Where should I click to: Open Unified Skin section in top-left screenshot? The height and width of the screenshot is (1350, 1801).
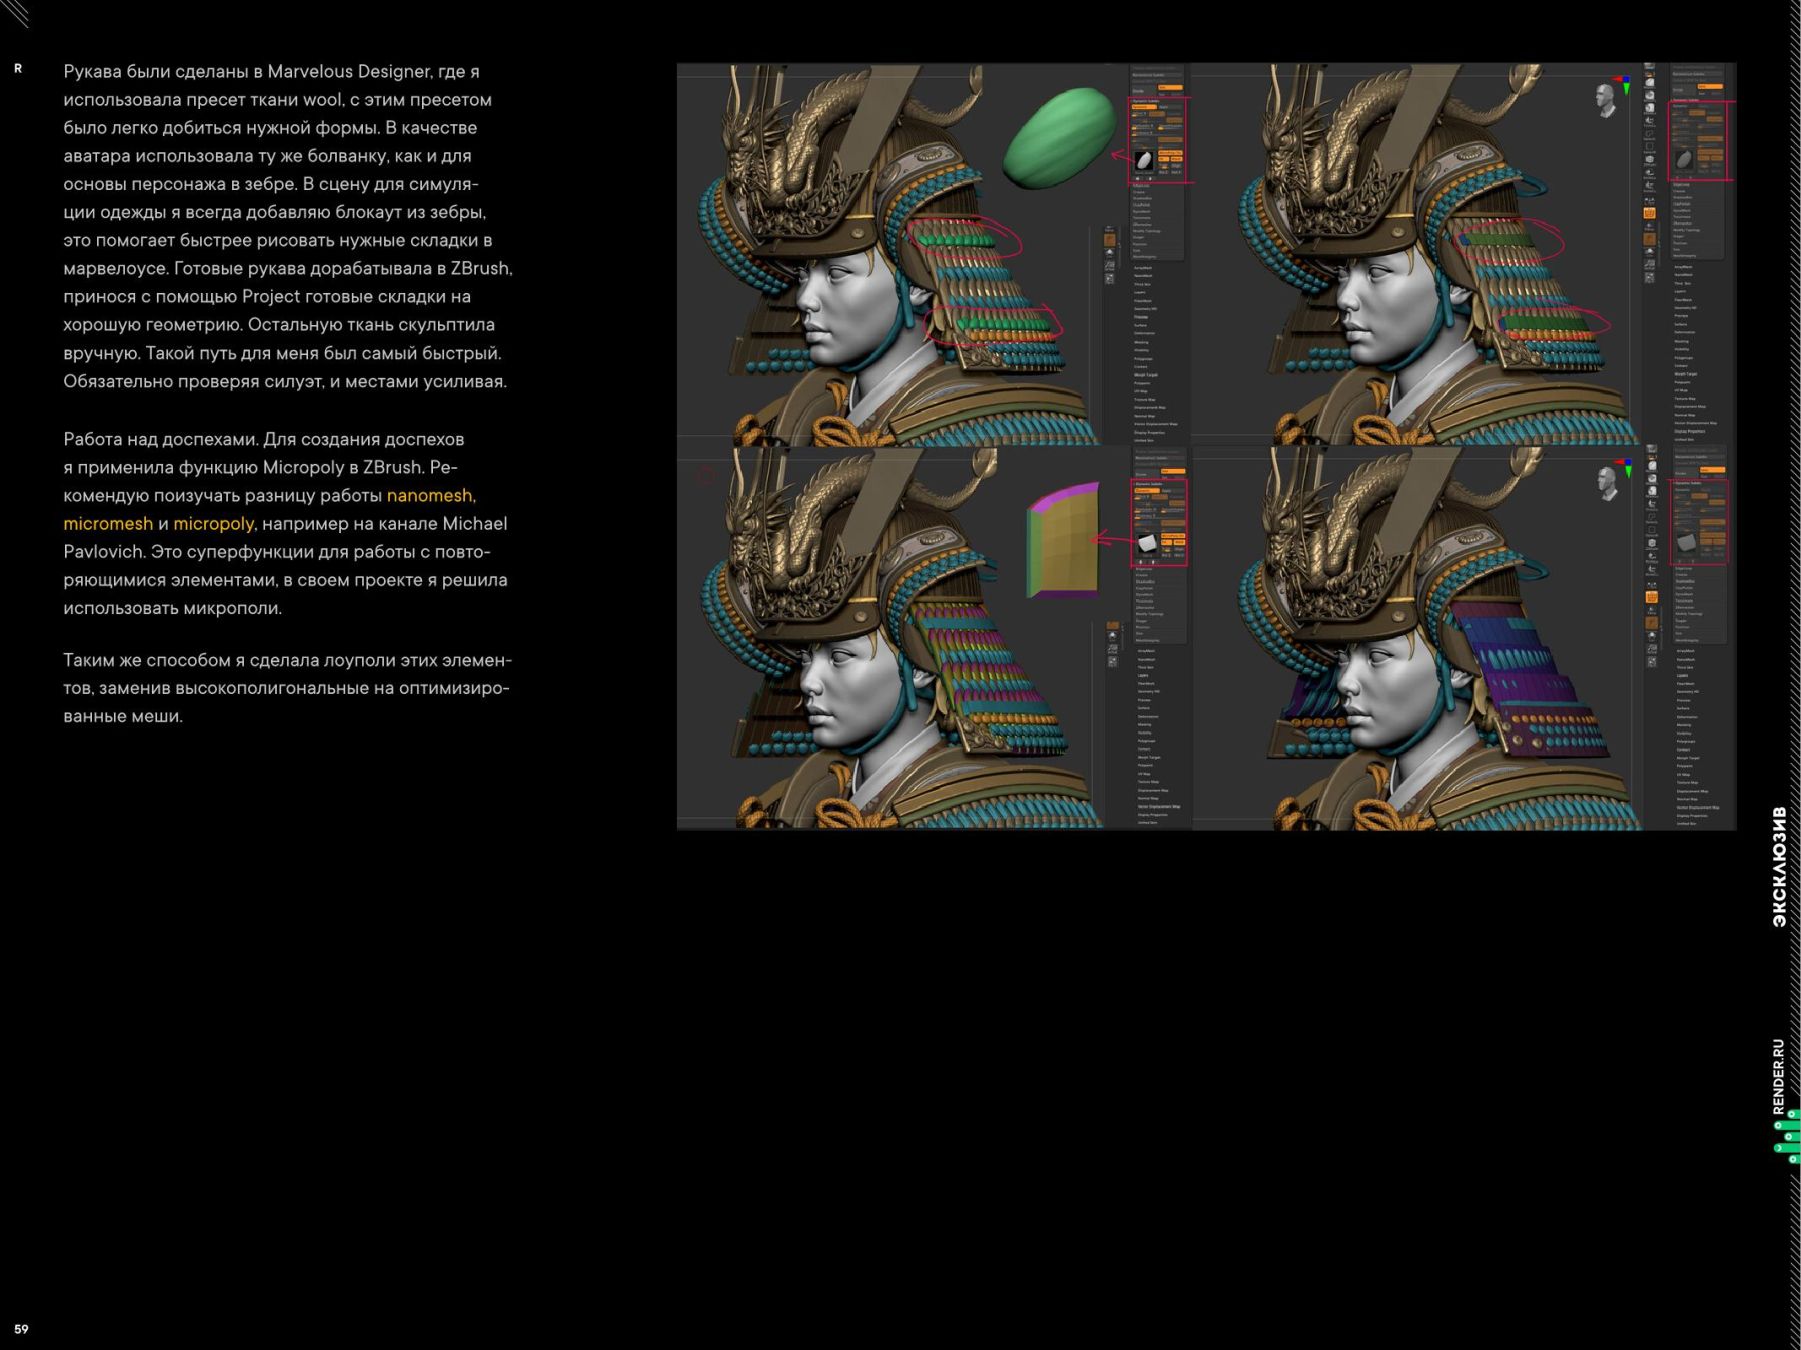coord(1143,440)
